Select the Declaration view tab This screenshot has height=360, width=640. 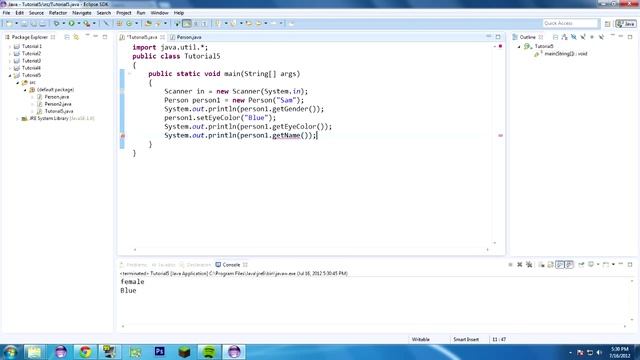[196, 265]
